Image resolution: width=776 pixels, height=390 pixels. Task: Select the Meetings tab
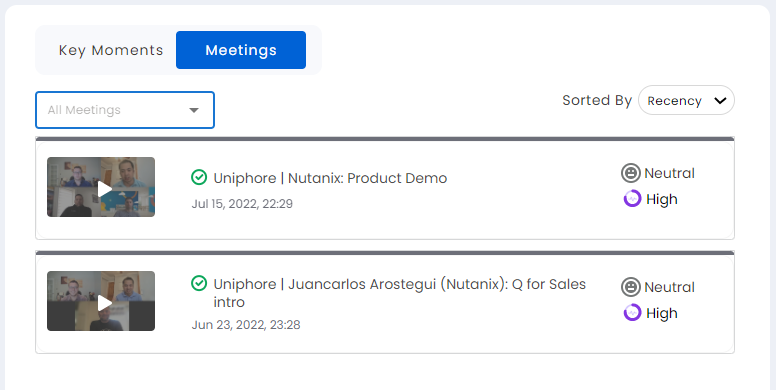(x=241, y=50)
